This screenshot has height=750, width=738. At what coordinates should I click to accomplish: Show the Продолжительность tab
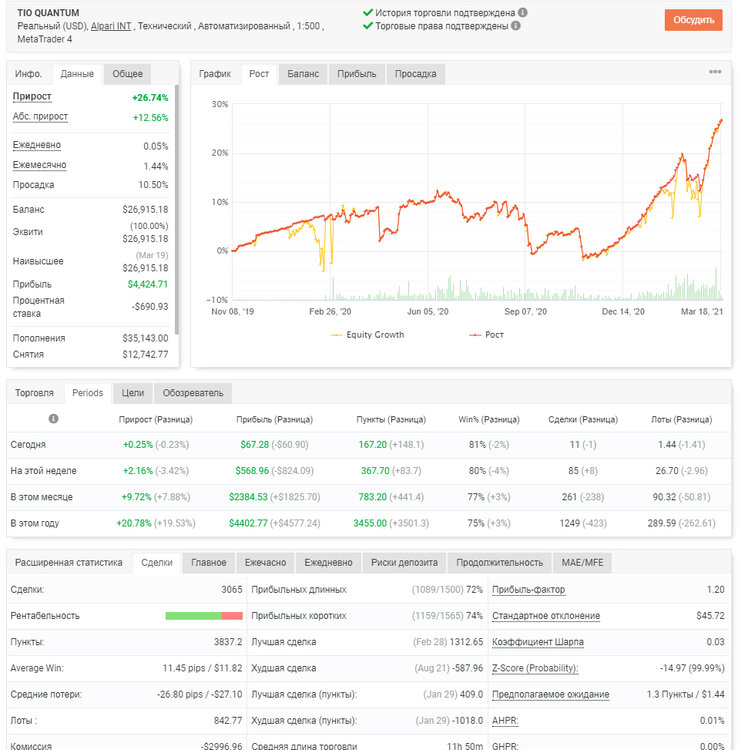(499, 562)
